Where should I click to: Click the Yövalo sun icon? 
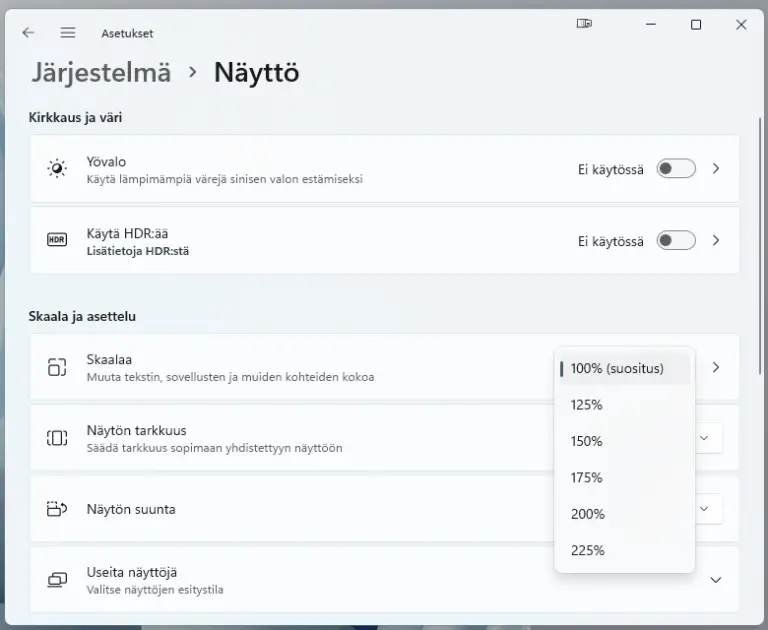(57, 168)
